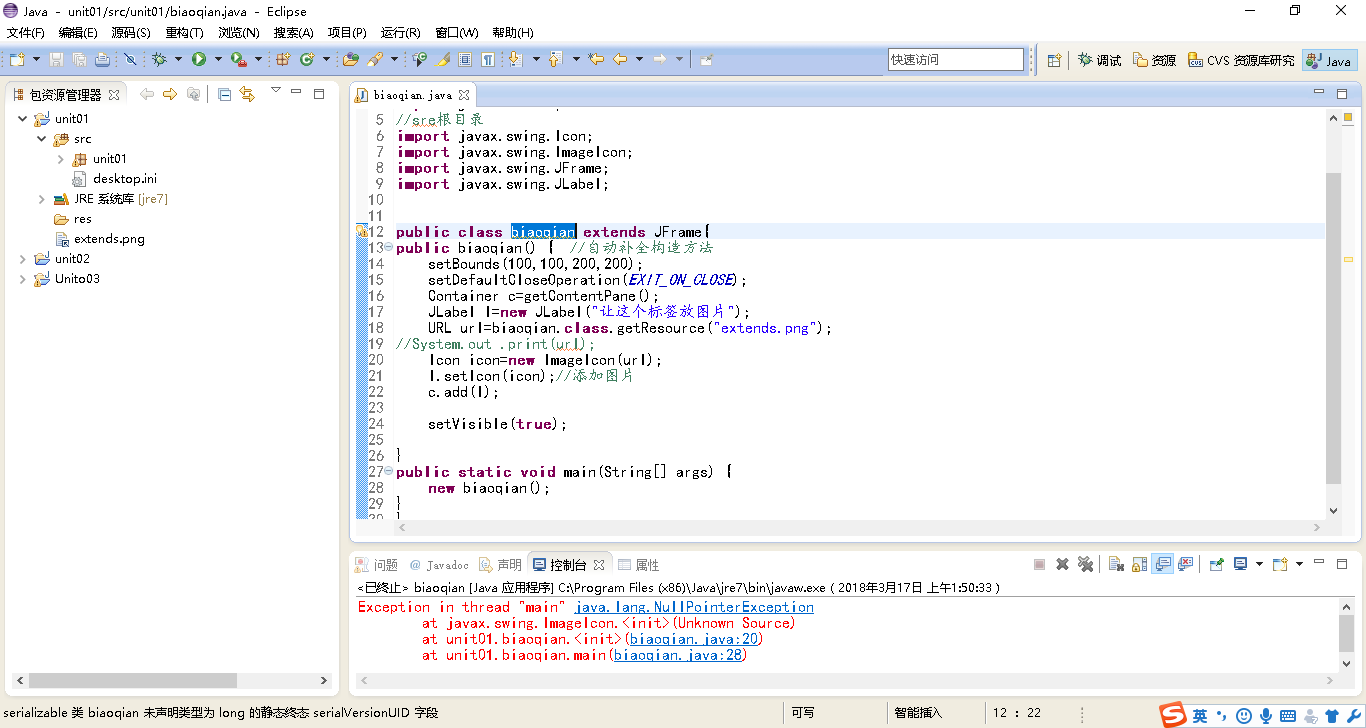Toggle Mark Occurrences highlighter icon
Viewport: 1366px width, 728px height.
tap(443, 60)
